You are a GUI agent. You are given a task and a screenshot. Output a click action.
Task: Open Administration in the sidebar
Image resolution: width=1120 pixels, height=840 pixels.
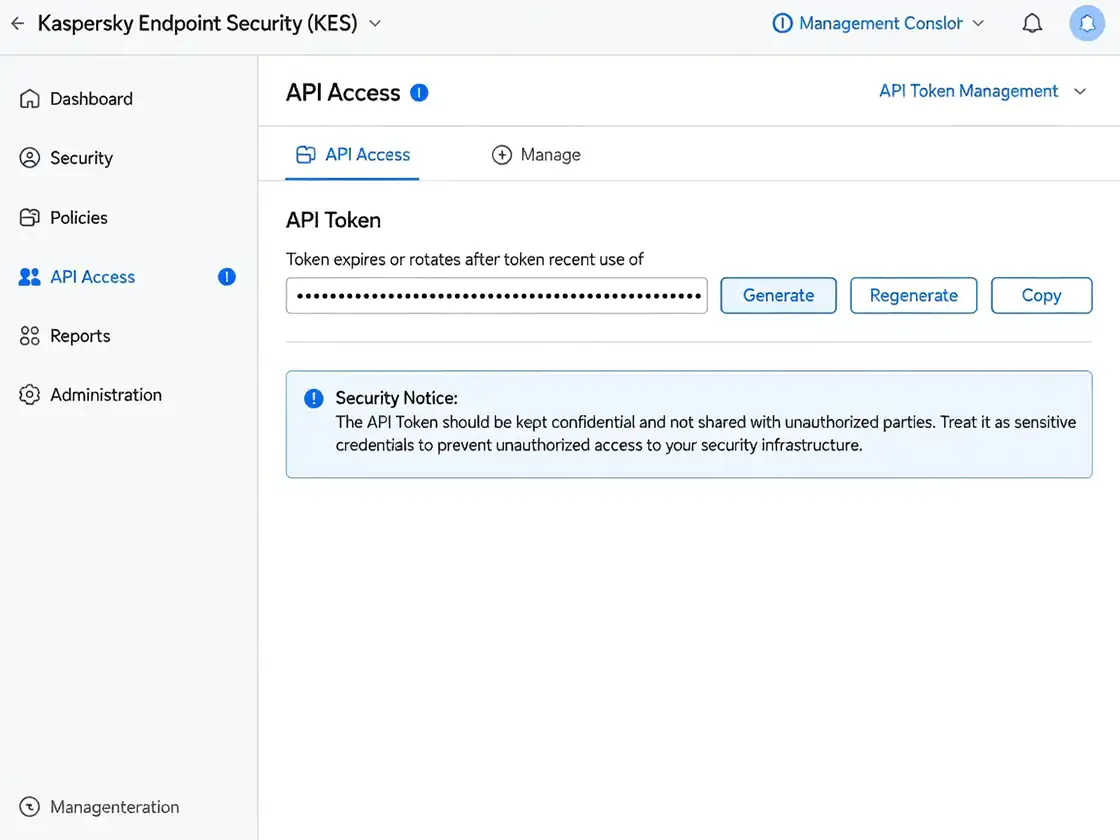pyautogui.click(x=106, y=394)
